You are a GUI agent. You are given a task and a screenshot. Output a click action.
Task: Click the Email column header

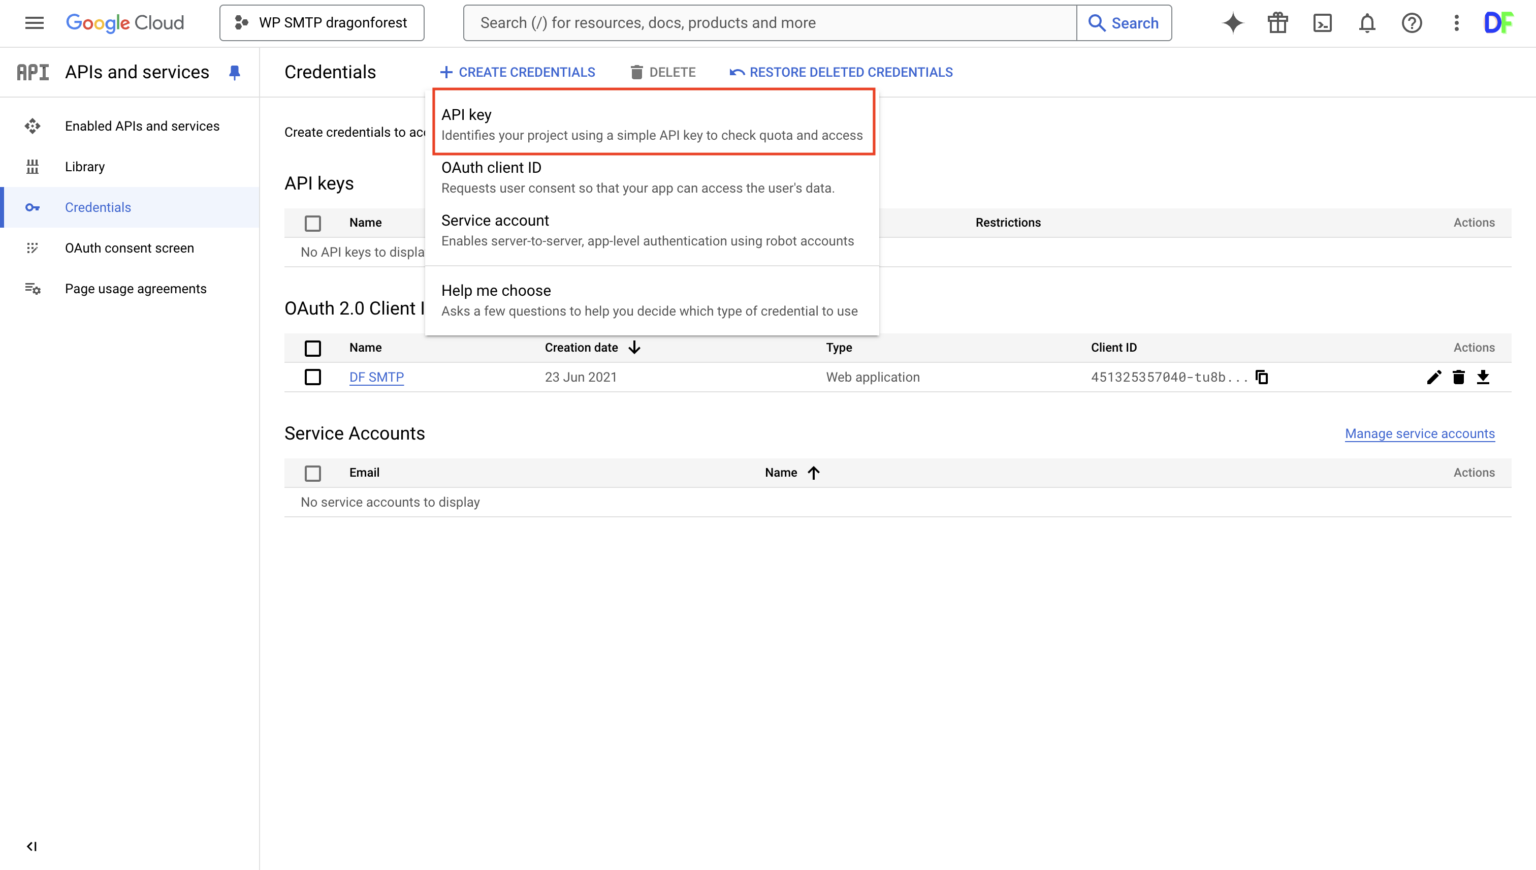tap(364, 472)
